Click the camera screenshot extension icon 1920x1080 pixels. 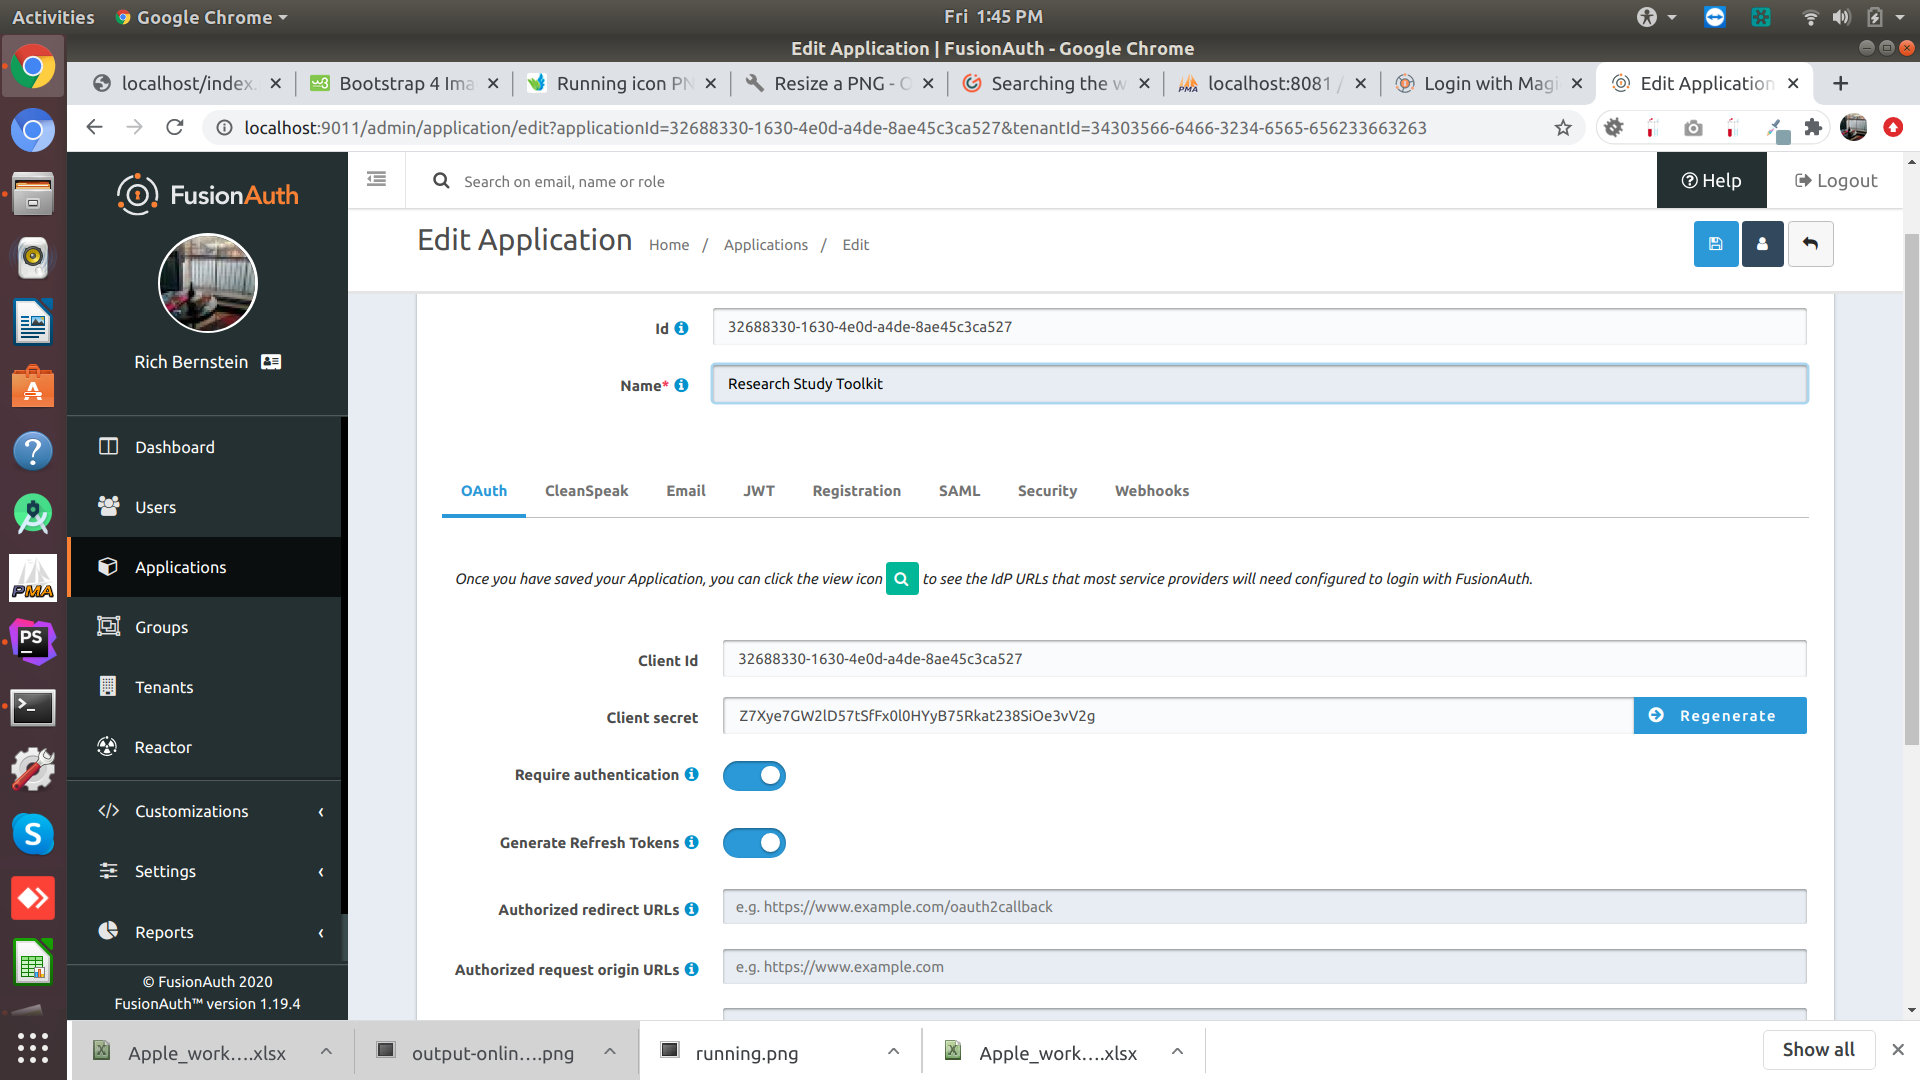point(1693,128)
